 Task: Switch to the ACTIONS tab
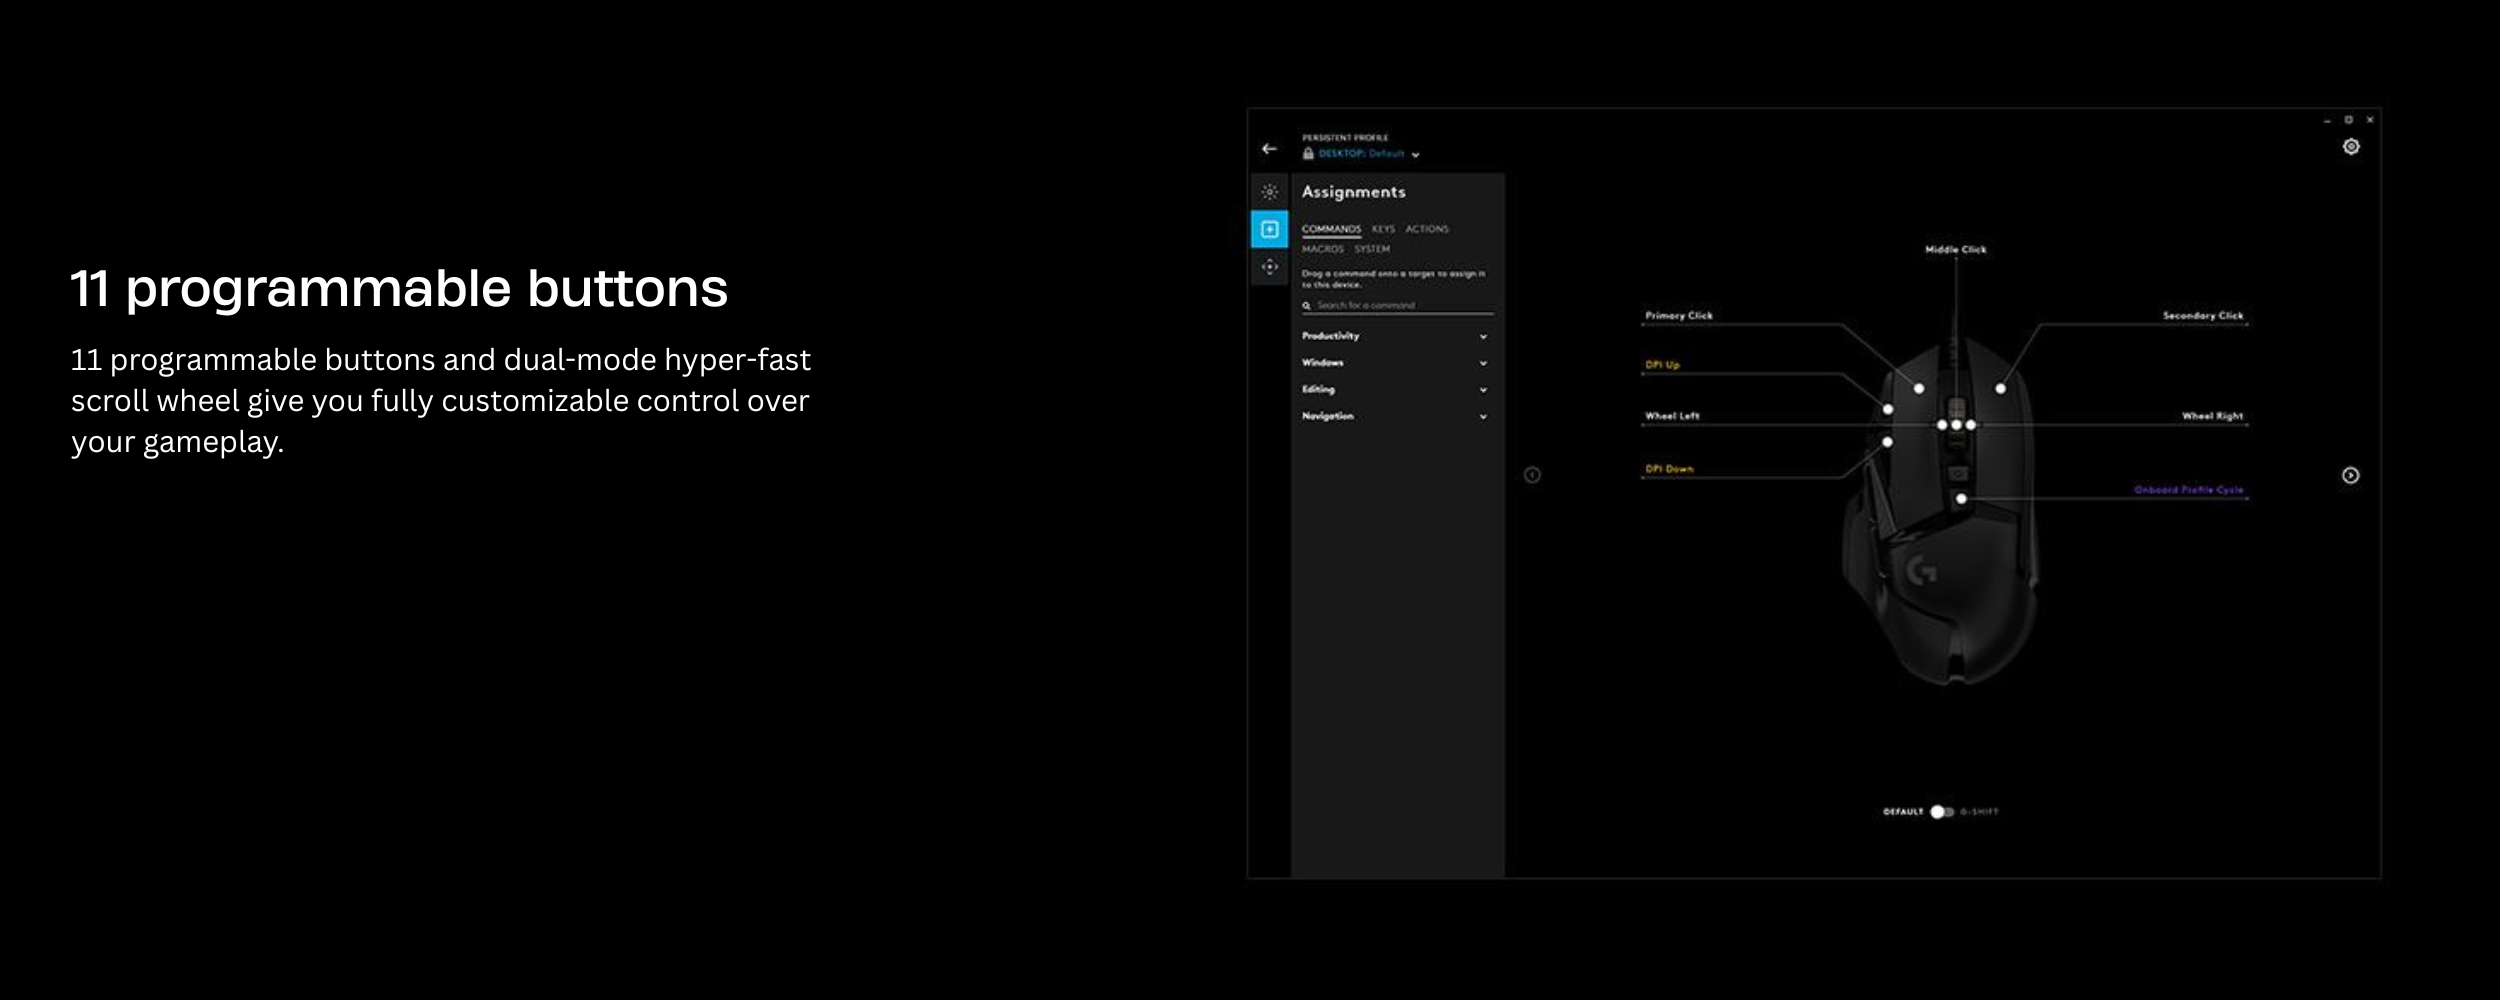(x=1427, y=229)
